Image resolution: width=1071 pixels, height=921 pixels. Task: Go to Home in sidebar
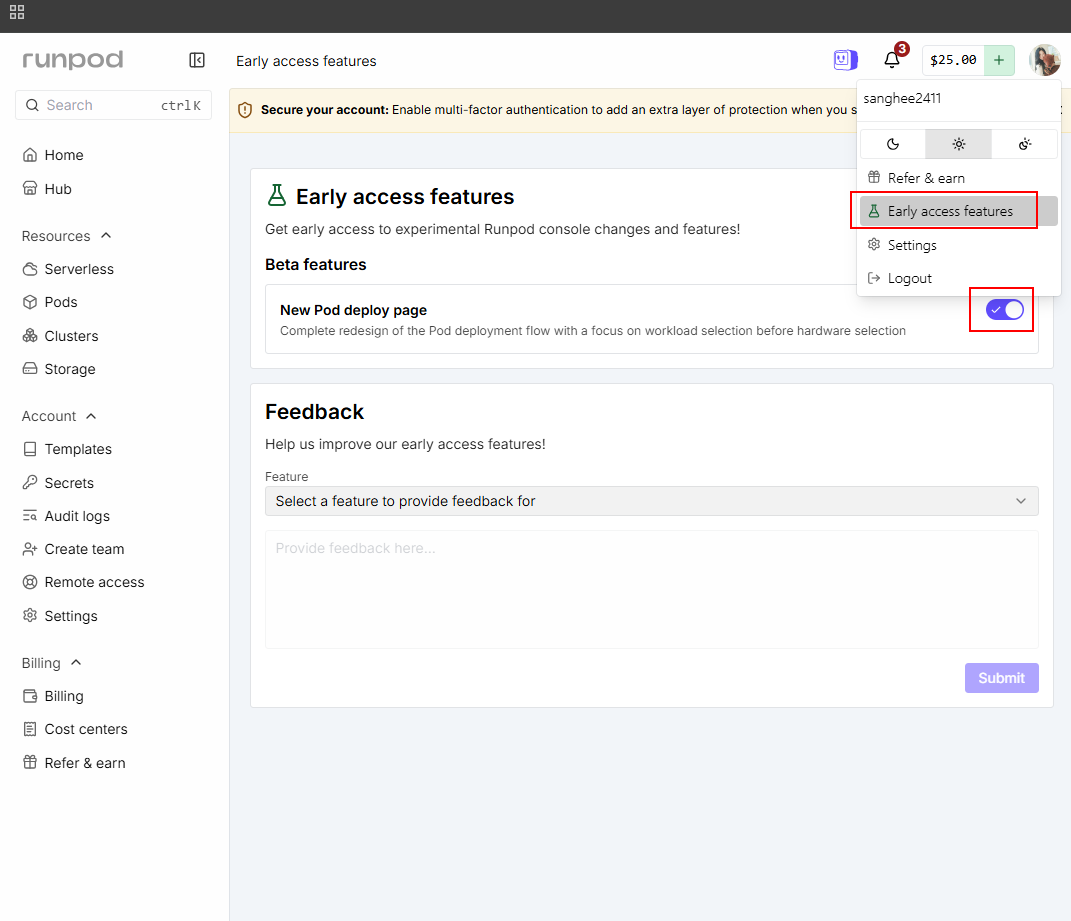[x=53, y=155]
